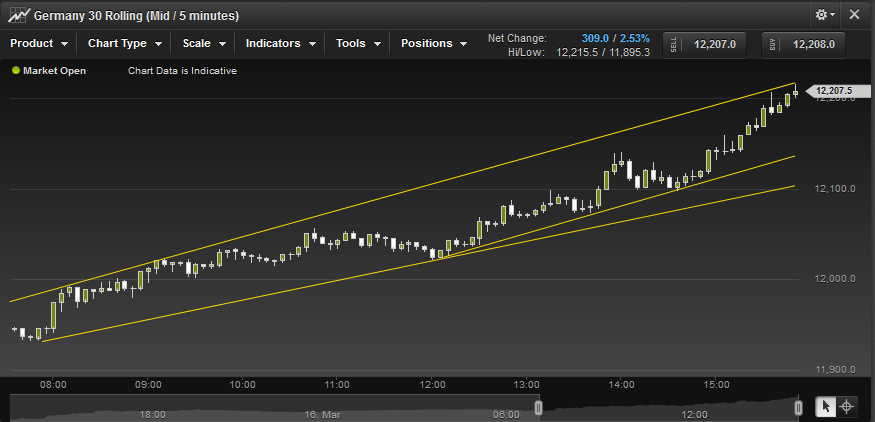Click the 'Chart Data is Indicative' notice
This screenshot has height=422, width=875.
[x=182, y=71]
